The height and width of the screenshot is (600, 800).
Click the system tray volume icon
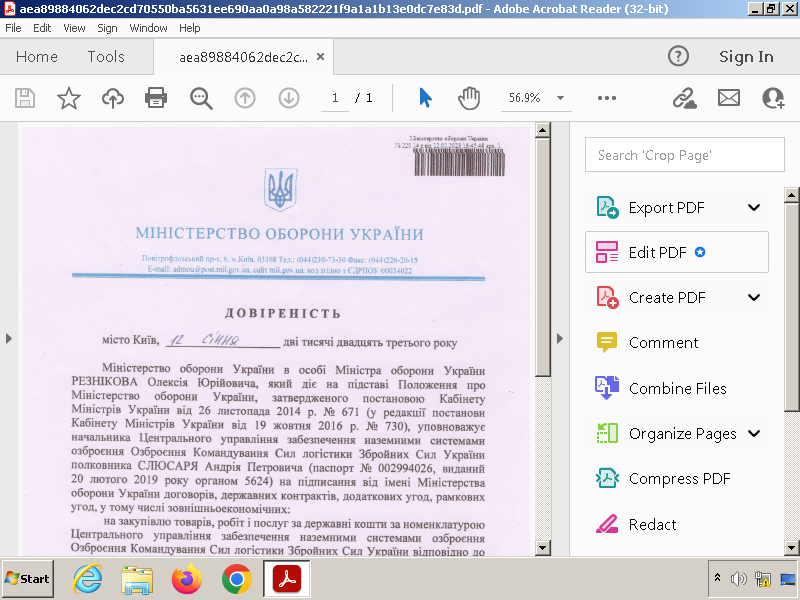(738, 579)
